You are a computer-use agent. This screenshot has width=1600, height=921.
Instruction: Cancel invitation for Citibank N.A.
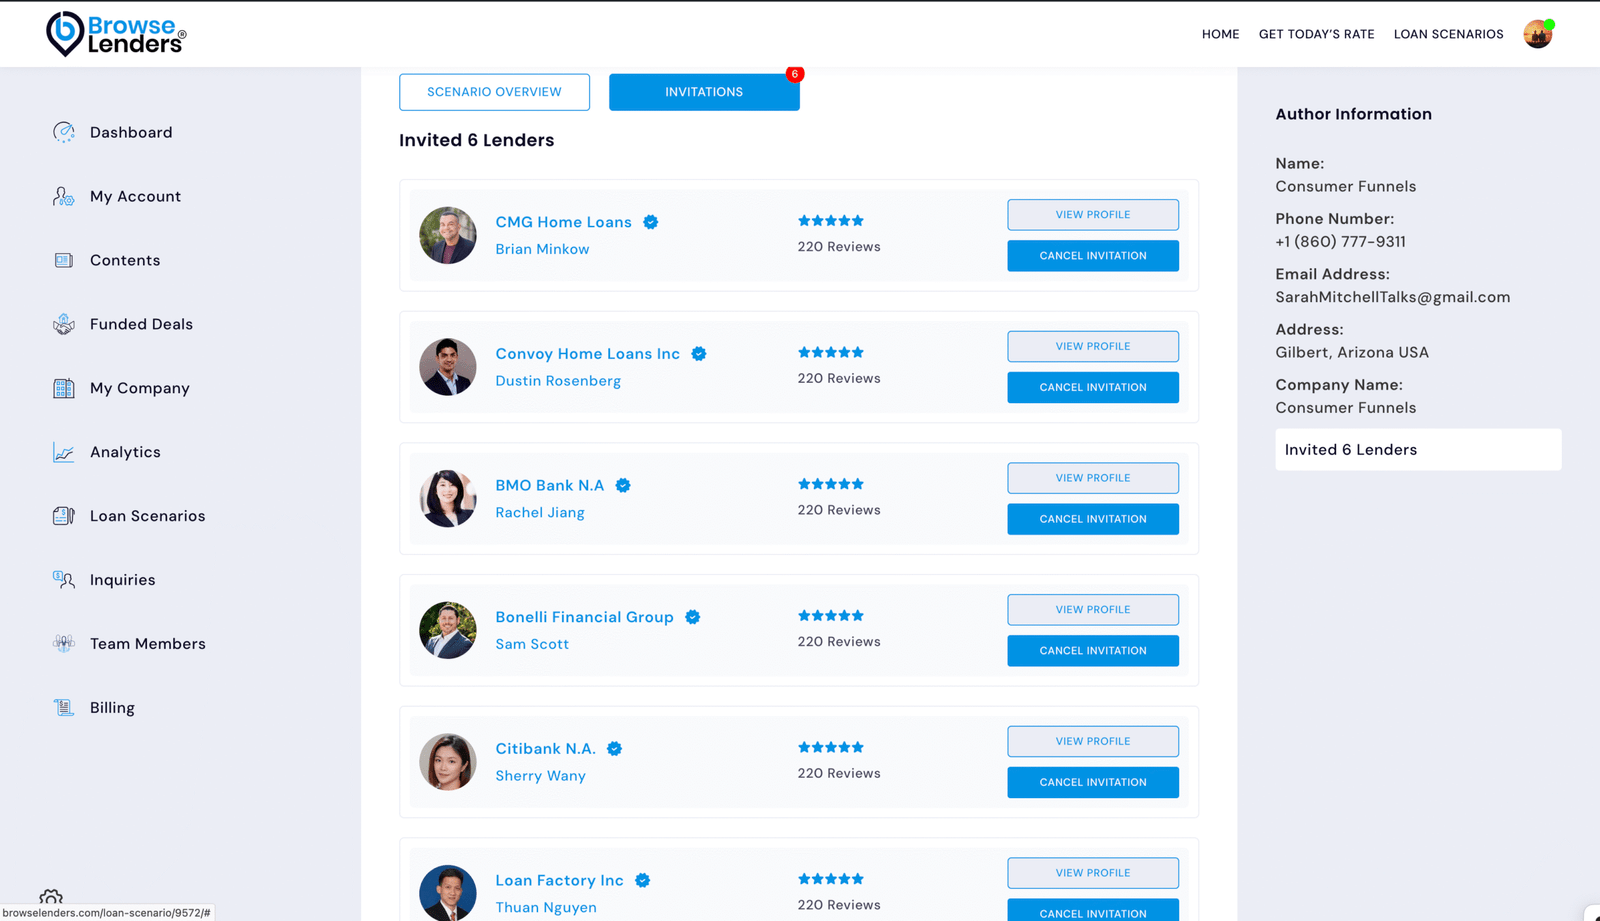pos(1093,783)
